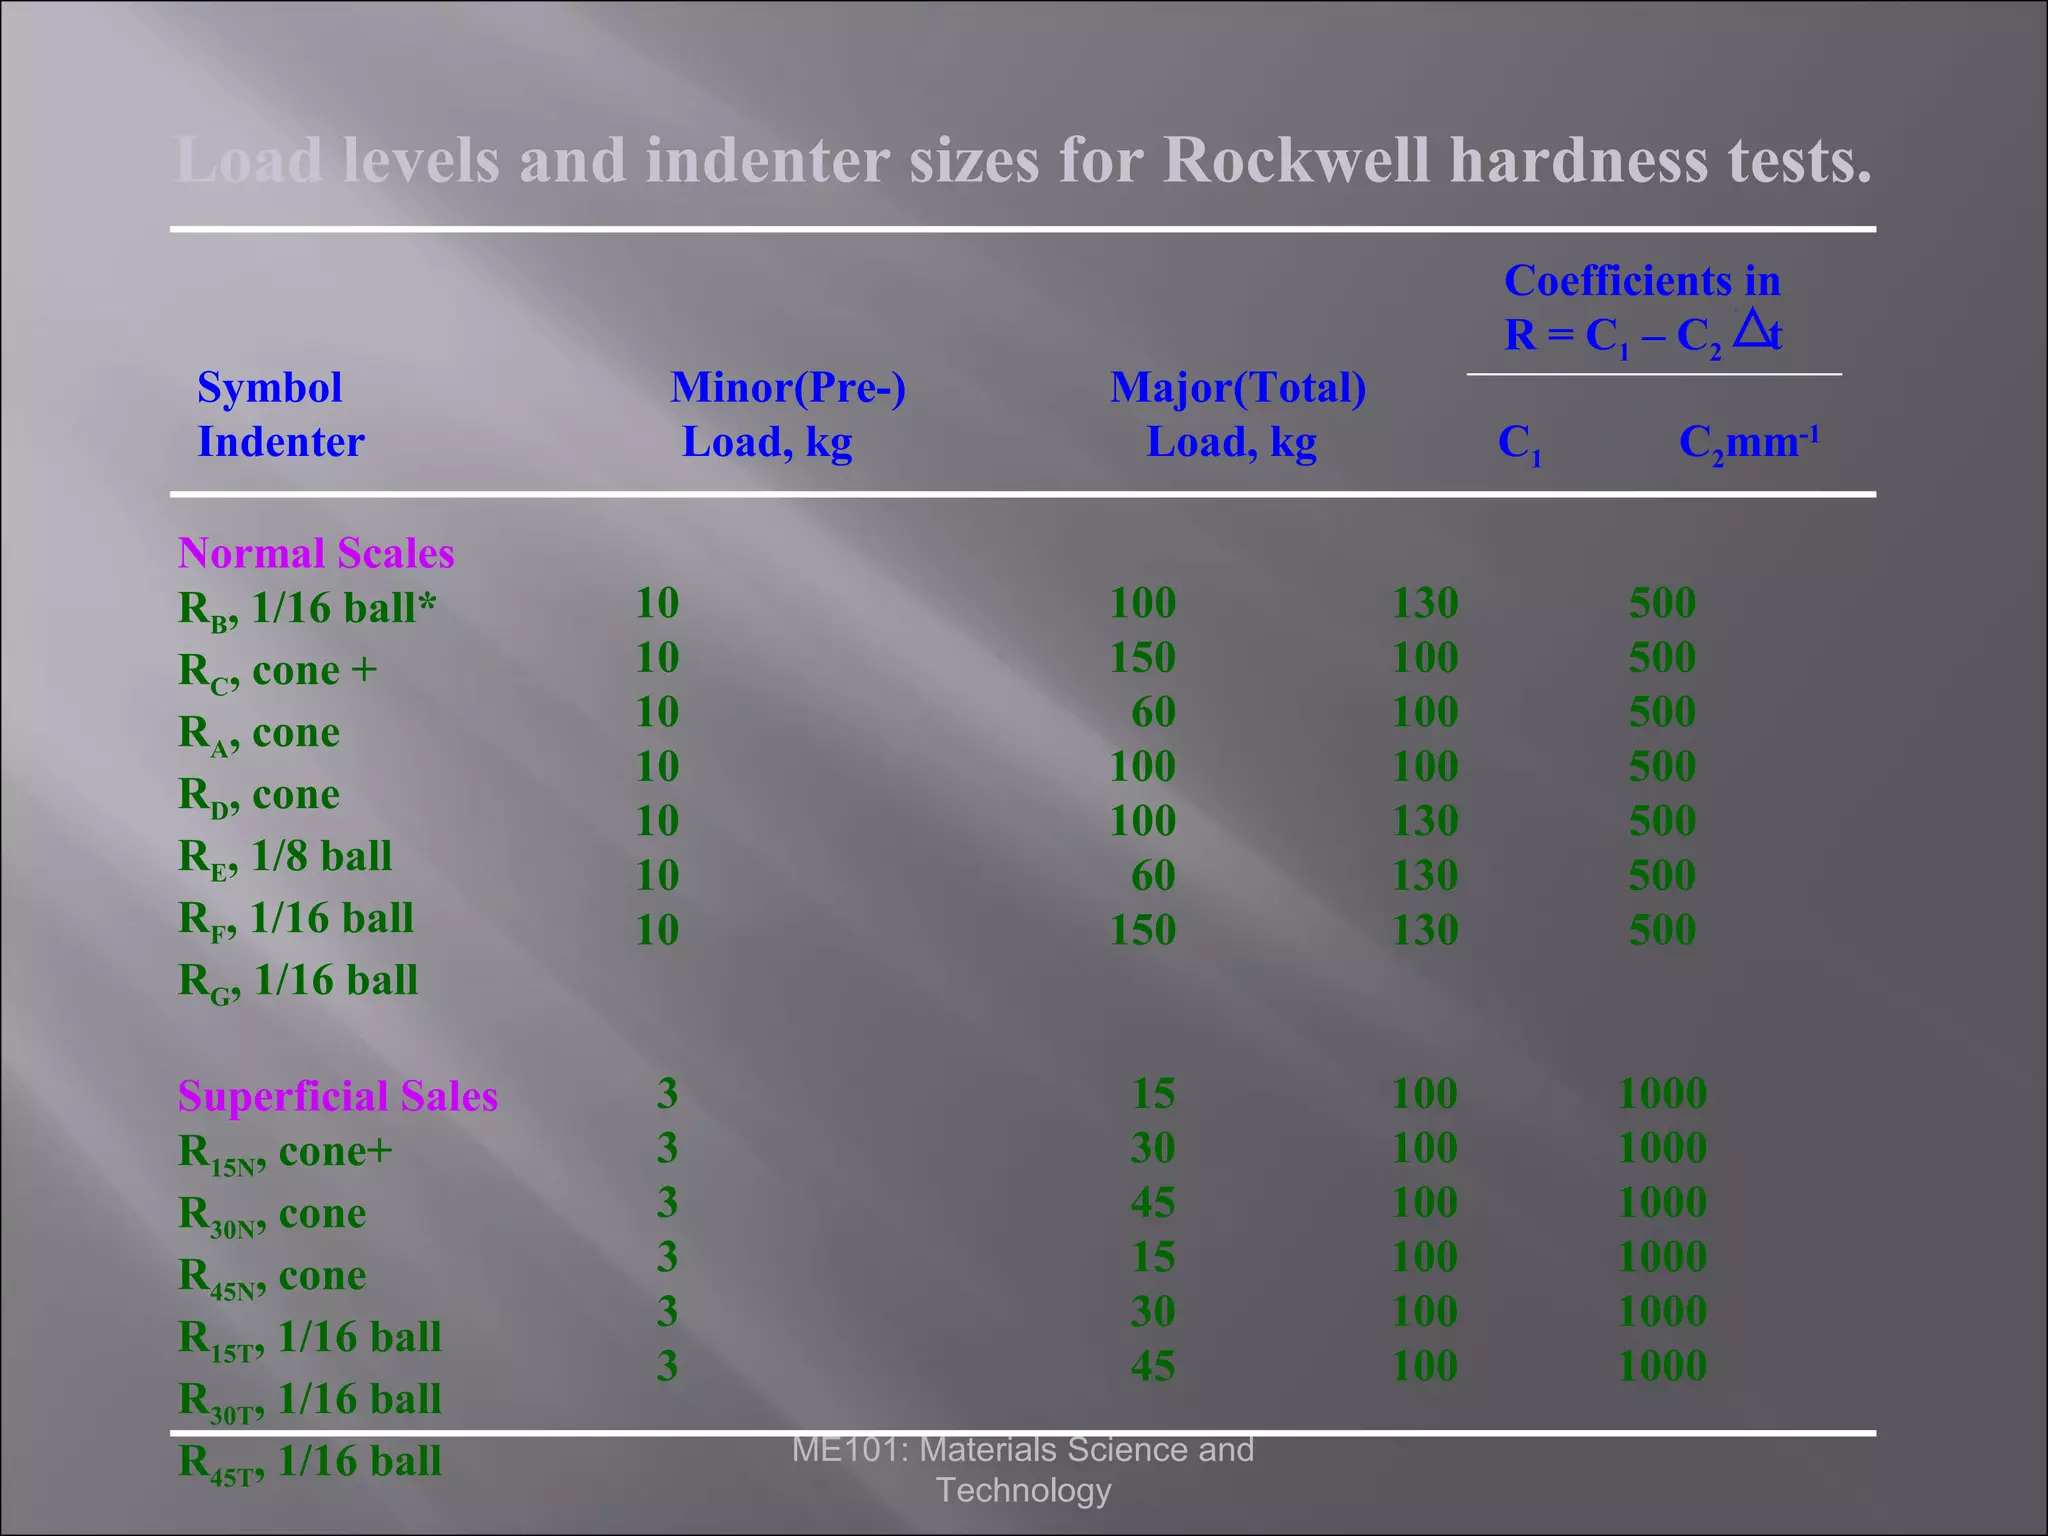This screenshot has width=2048, height=1536.
Task: Click 'Load, kg' beneath Minor(Pre-)
Action: (x=767, y=443)
